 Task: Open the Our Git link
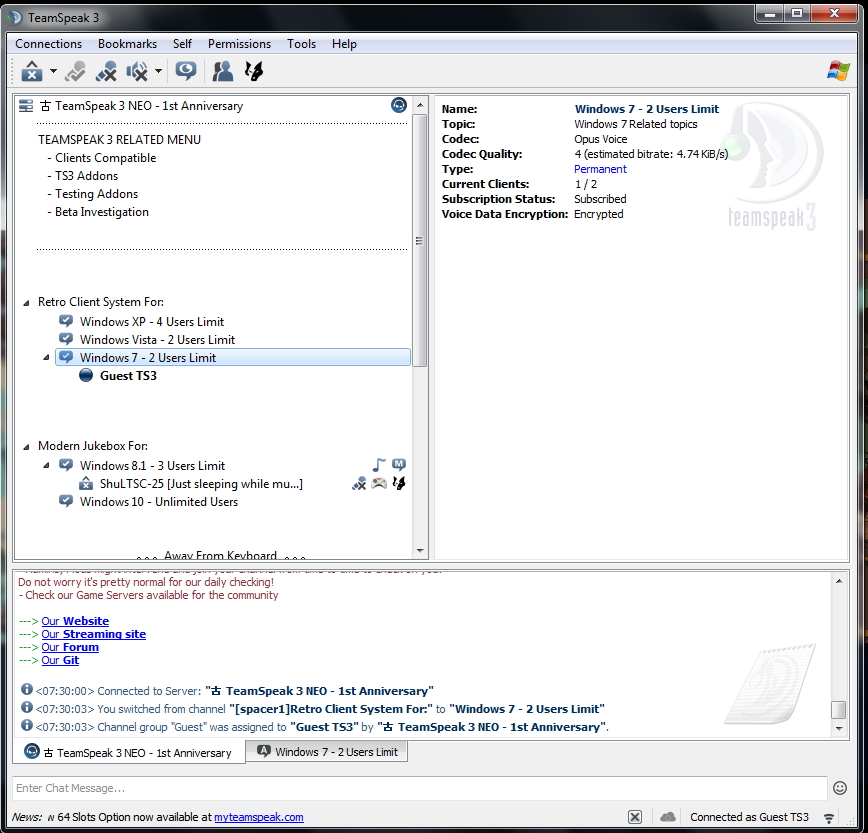[60, 660]
